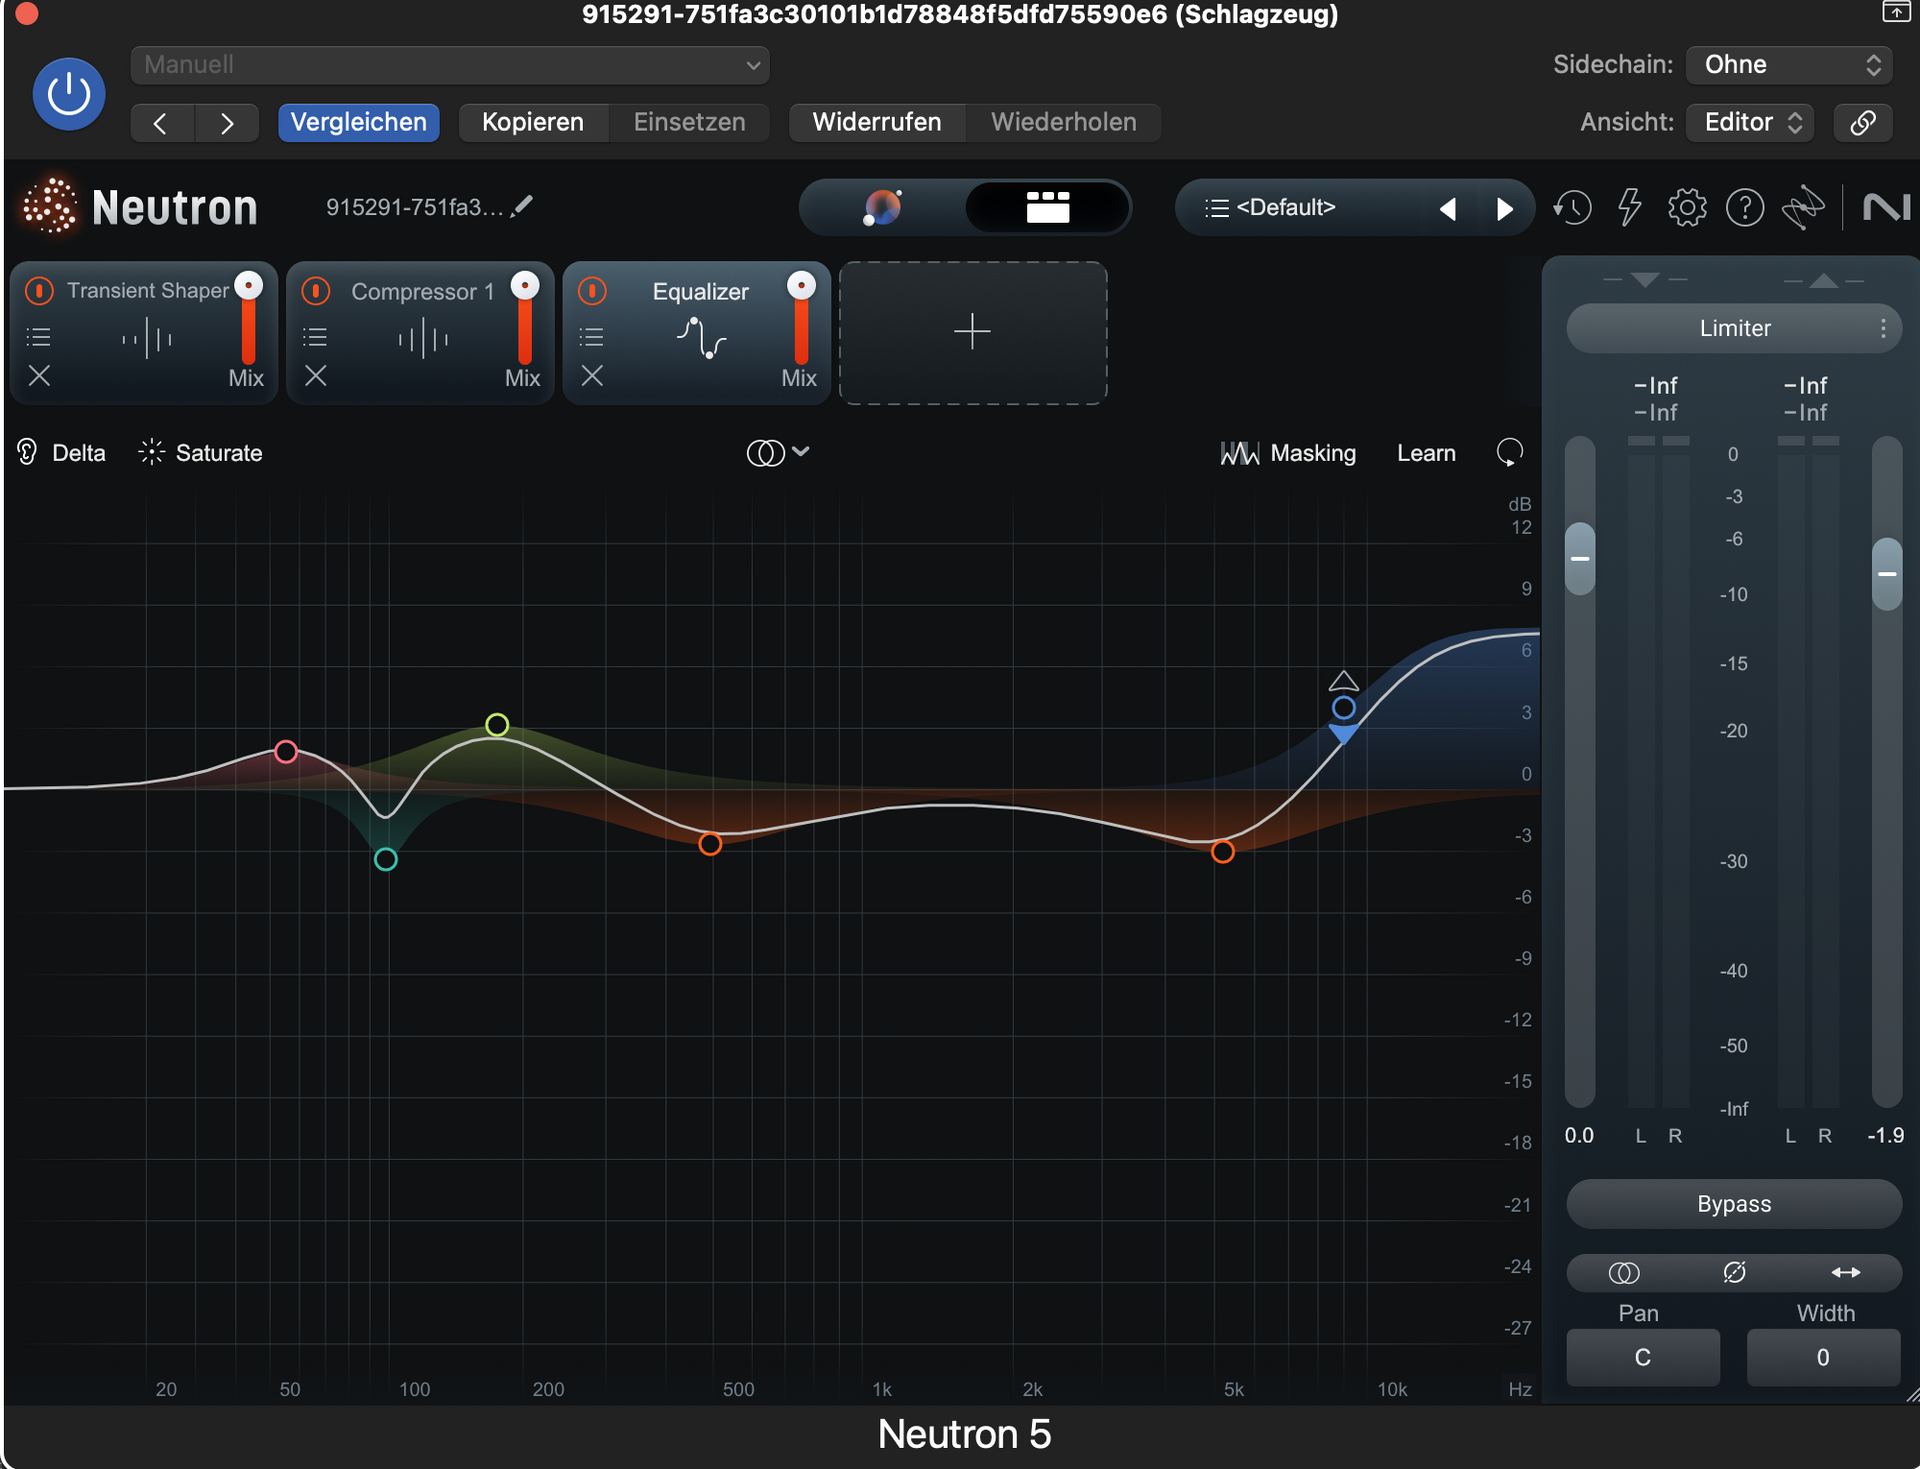1920x1469 pixels.
Task: Click the pencil icon to rename track
Action: (x=522, y=206)
